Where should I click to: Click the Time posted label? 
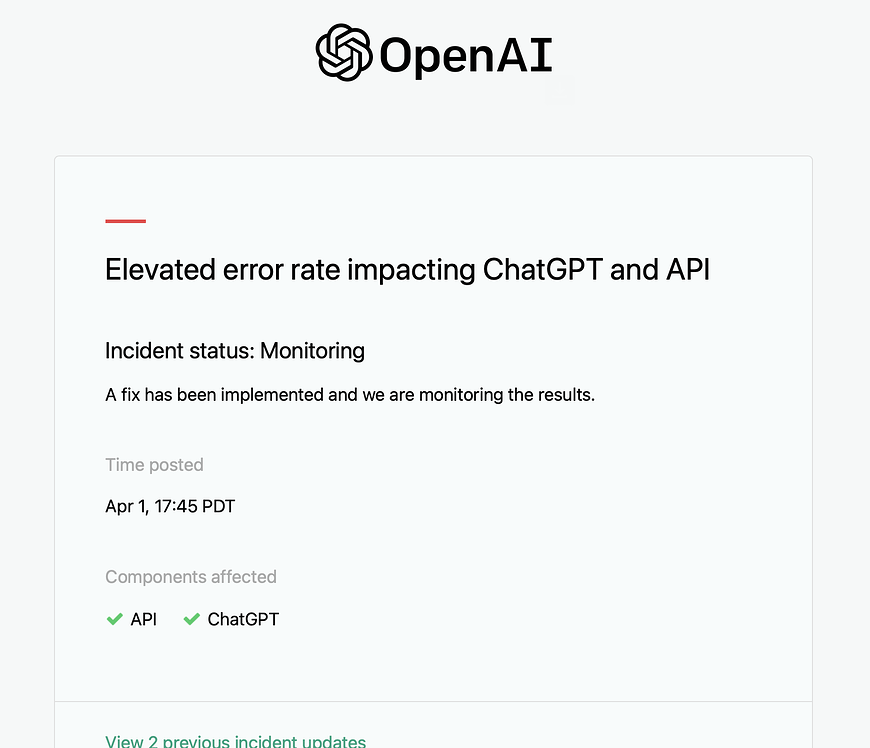154,464
